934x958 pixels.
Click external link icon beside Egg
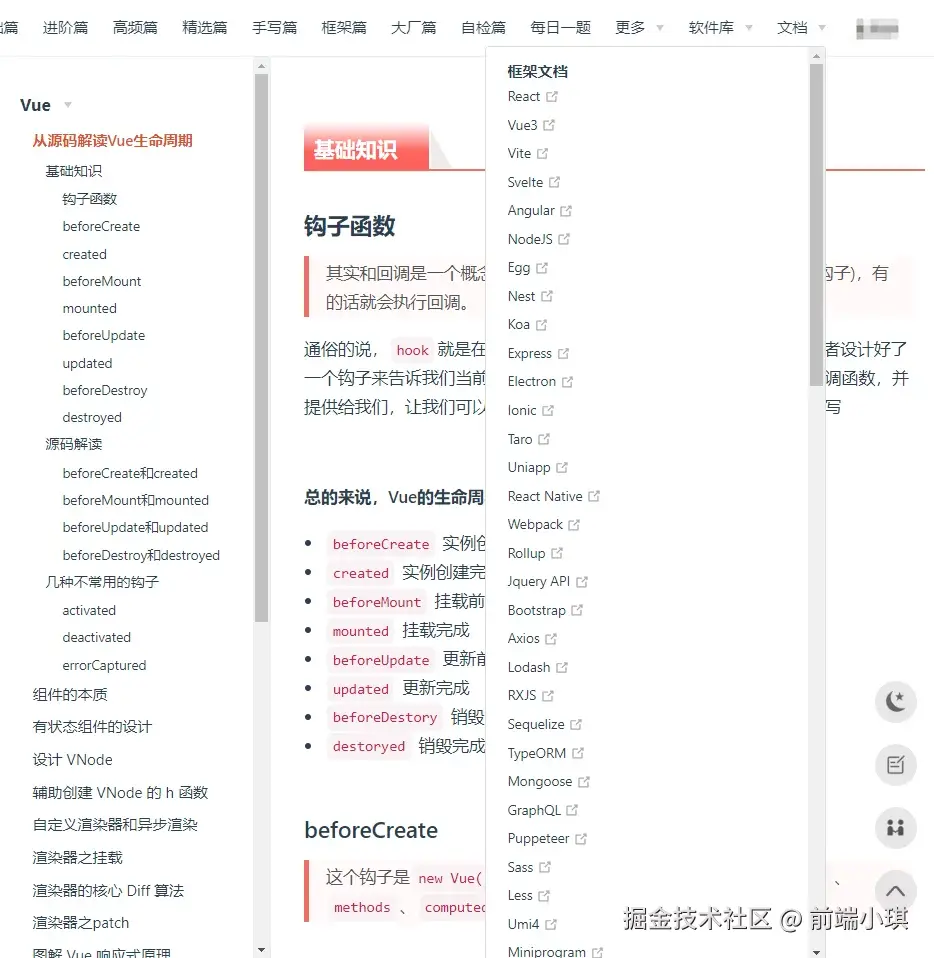coord(542,268)
